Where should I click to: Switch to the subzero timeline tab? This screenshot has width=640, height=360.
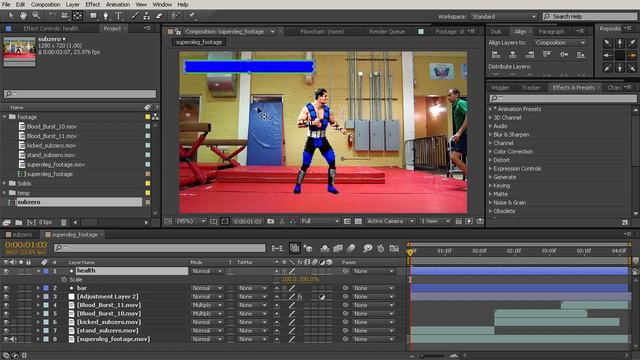coord(22,235)
